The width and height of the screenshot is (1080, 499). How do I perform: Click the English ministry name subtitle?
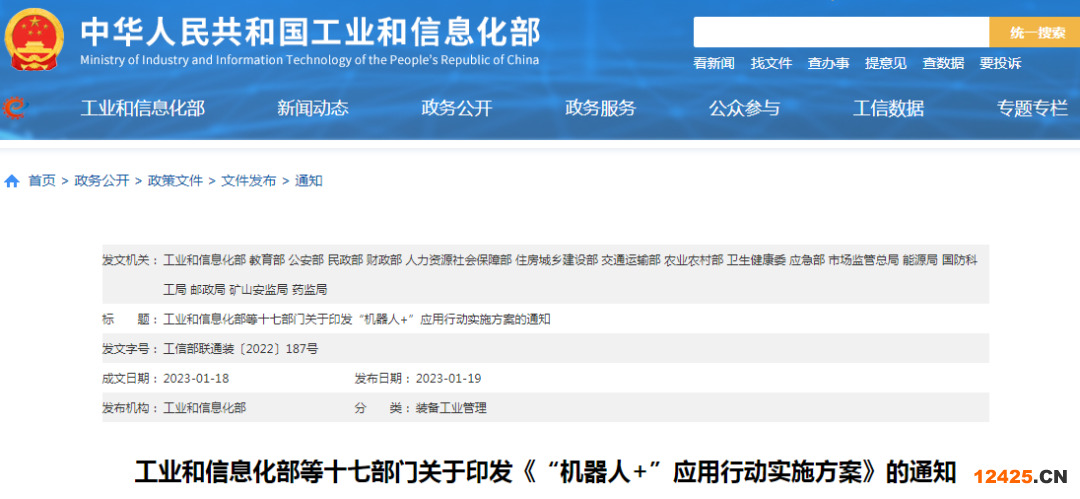coord(309,60)
